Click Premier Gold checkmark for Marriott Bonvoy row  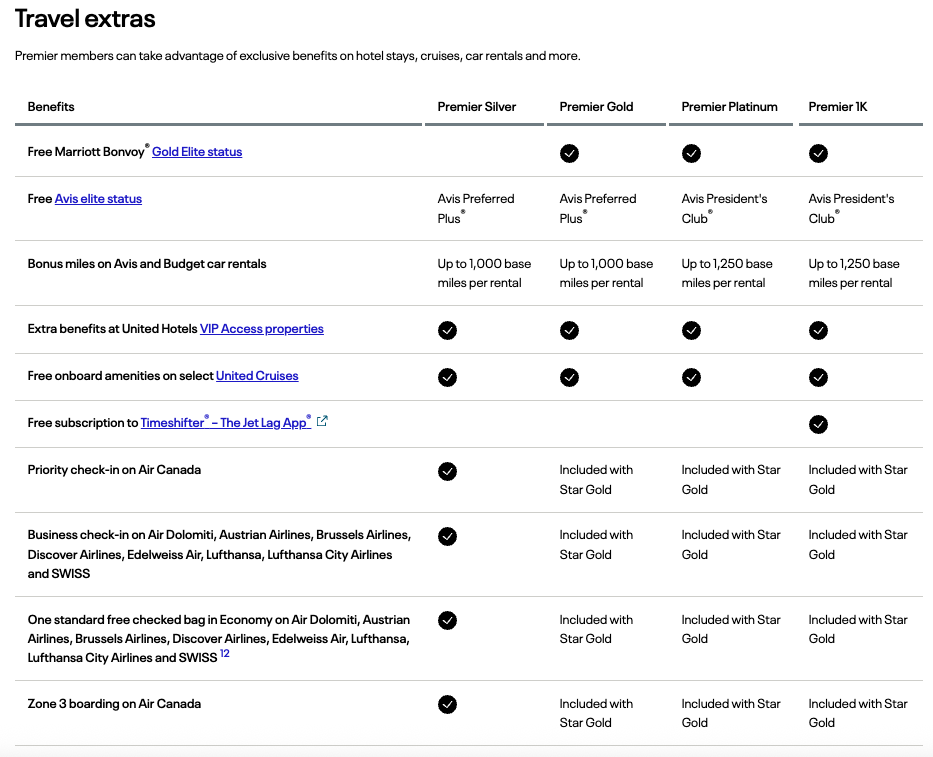(x=569, y=154)
